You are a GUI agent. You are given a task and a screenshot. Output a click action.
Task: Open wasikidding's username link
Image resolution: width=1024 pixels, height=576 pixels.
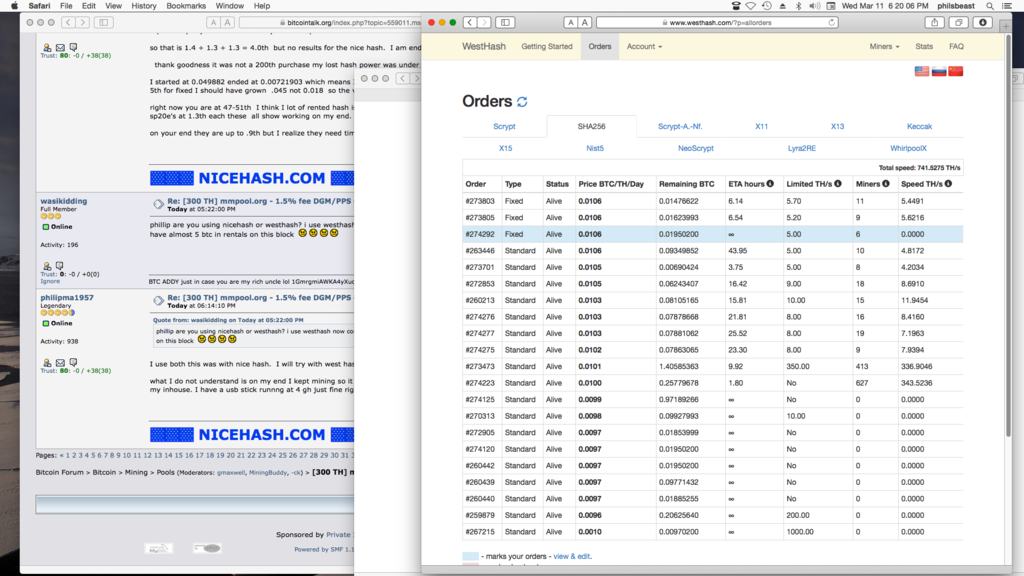pyautogui.click(x=63, y=201)
